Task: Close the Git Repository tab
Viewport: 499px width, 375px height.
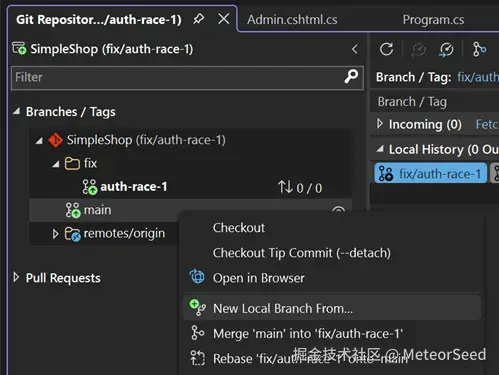Action: pyautogui.click(x=223, y=19)
